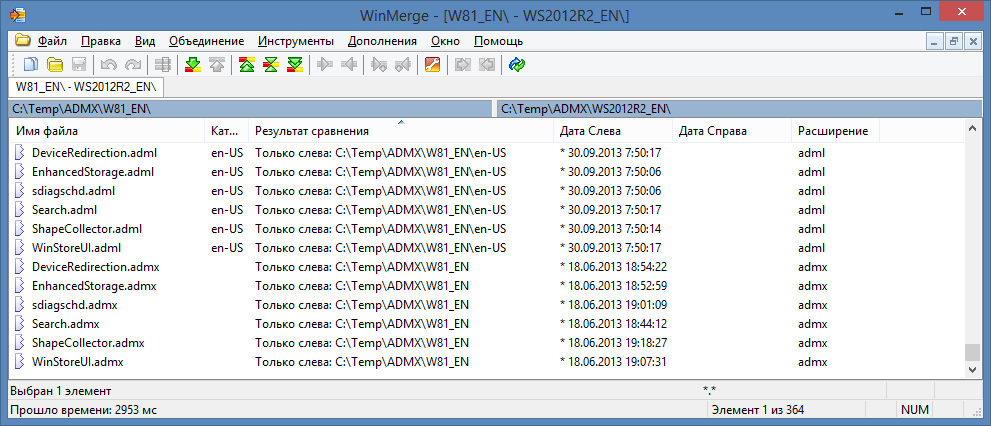Open the Окно menu

[x=445, y=41]
